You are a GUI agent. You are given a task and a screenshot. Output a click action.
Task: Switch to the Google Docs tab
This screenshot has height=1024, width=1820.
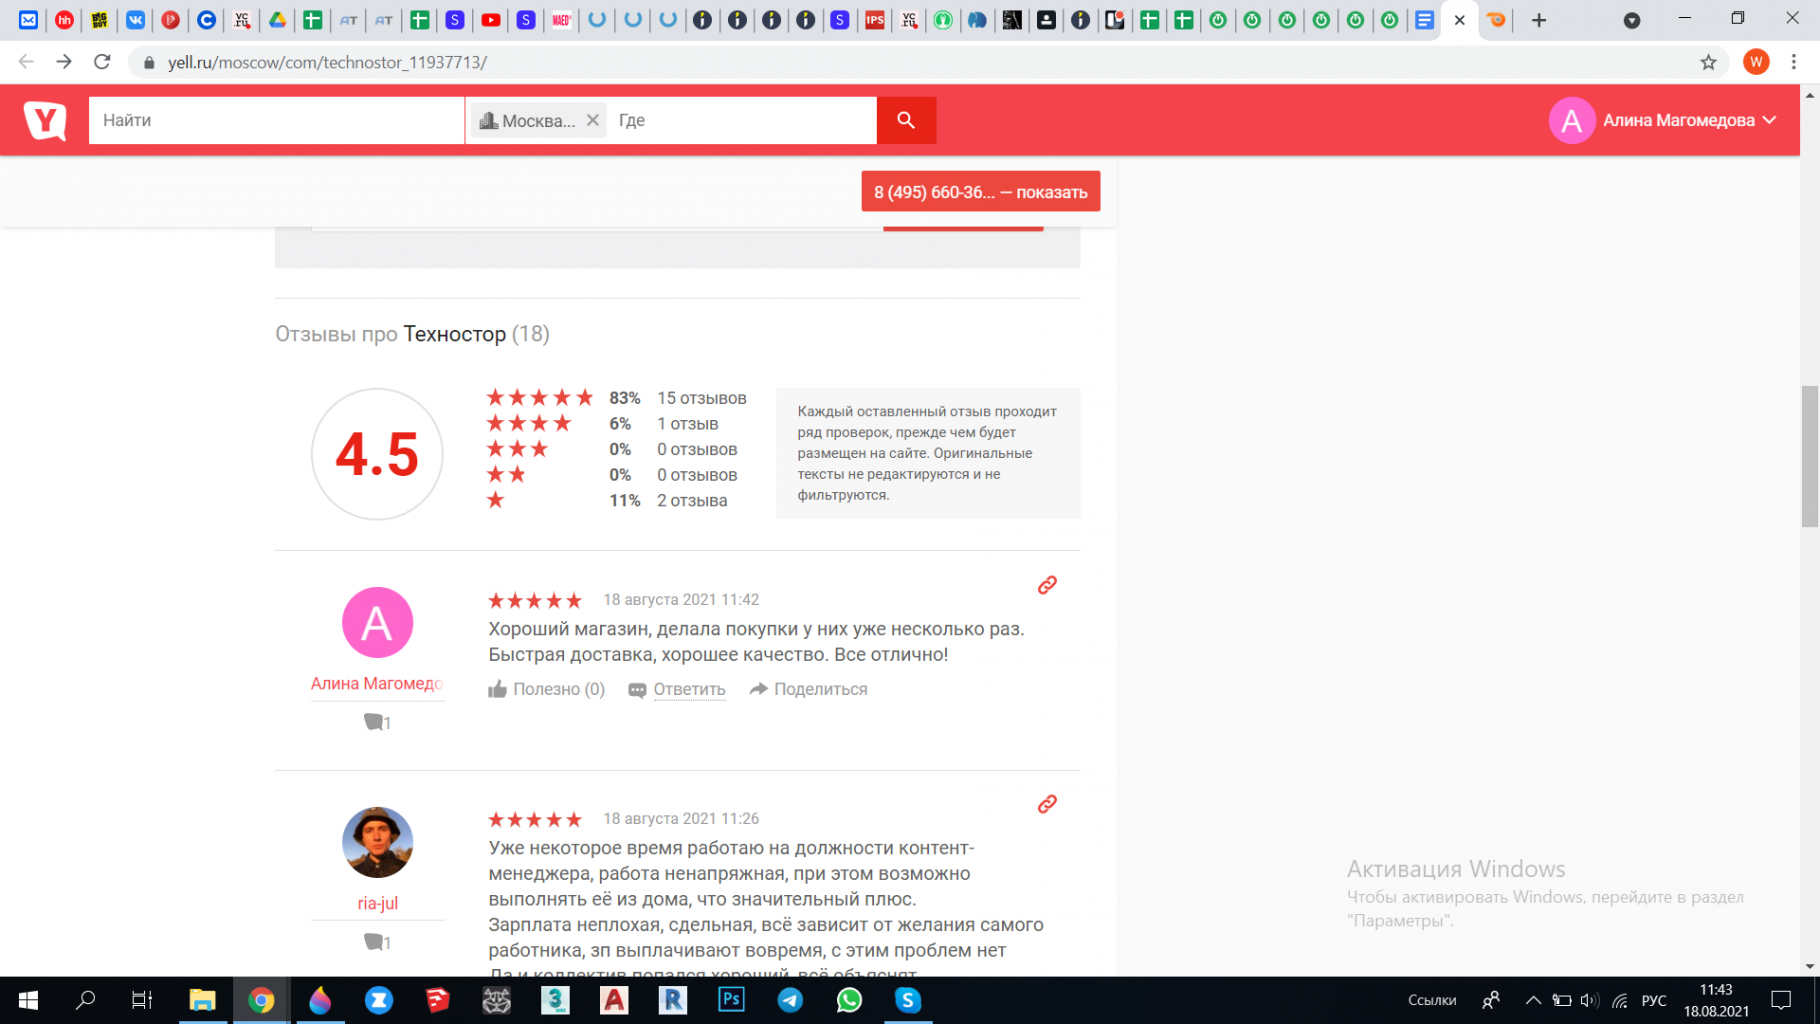(x=1424, y=20)
